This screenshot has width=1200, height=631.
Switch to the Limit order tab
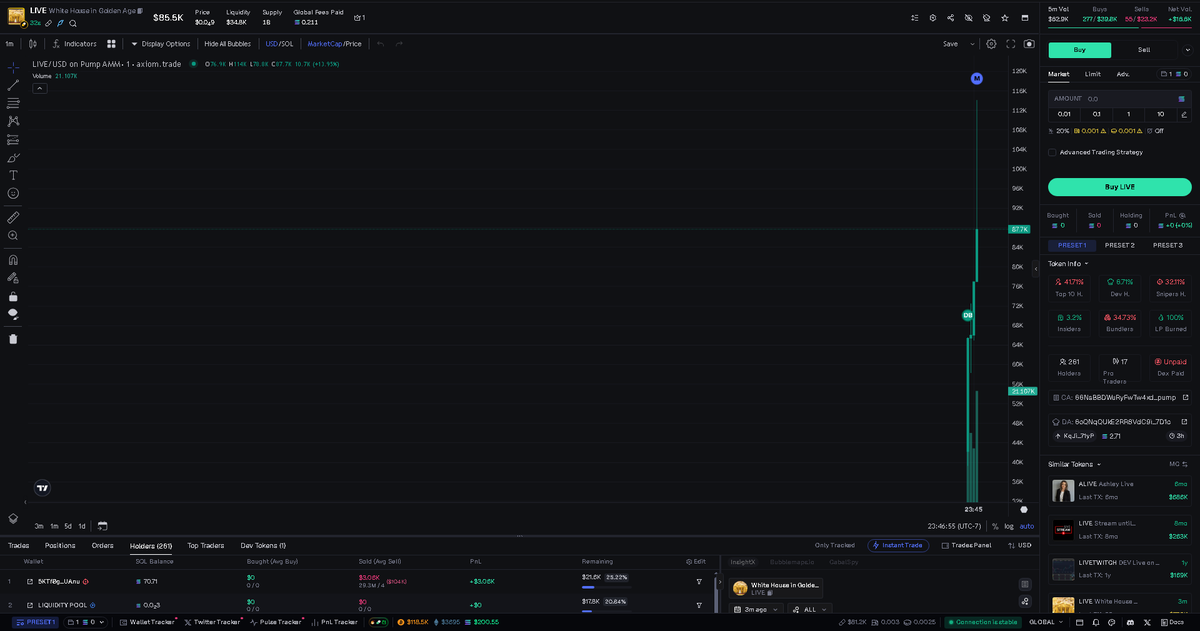coord(1093,74)
